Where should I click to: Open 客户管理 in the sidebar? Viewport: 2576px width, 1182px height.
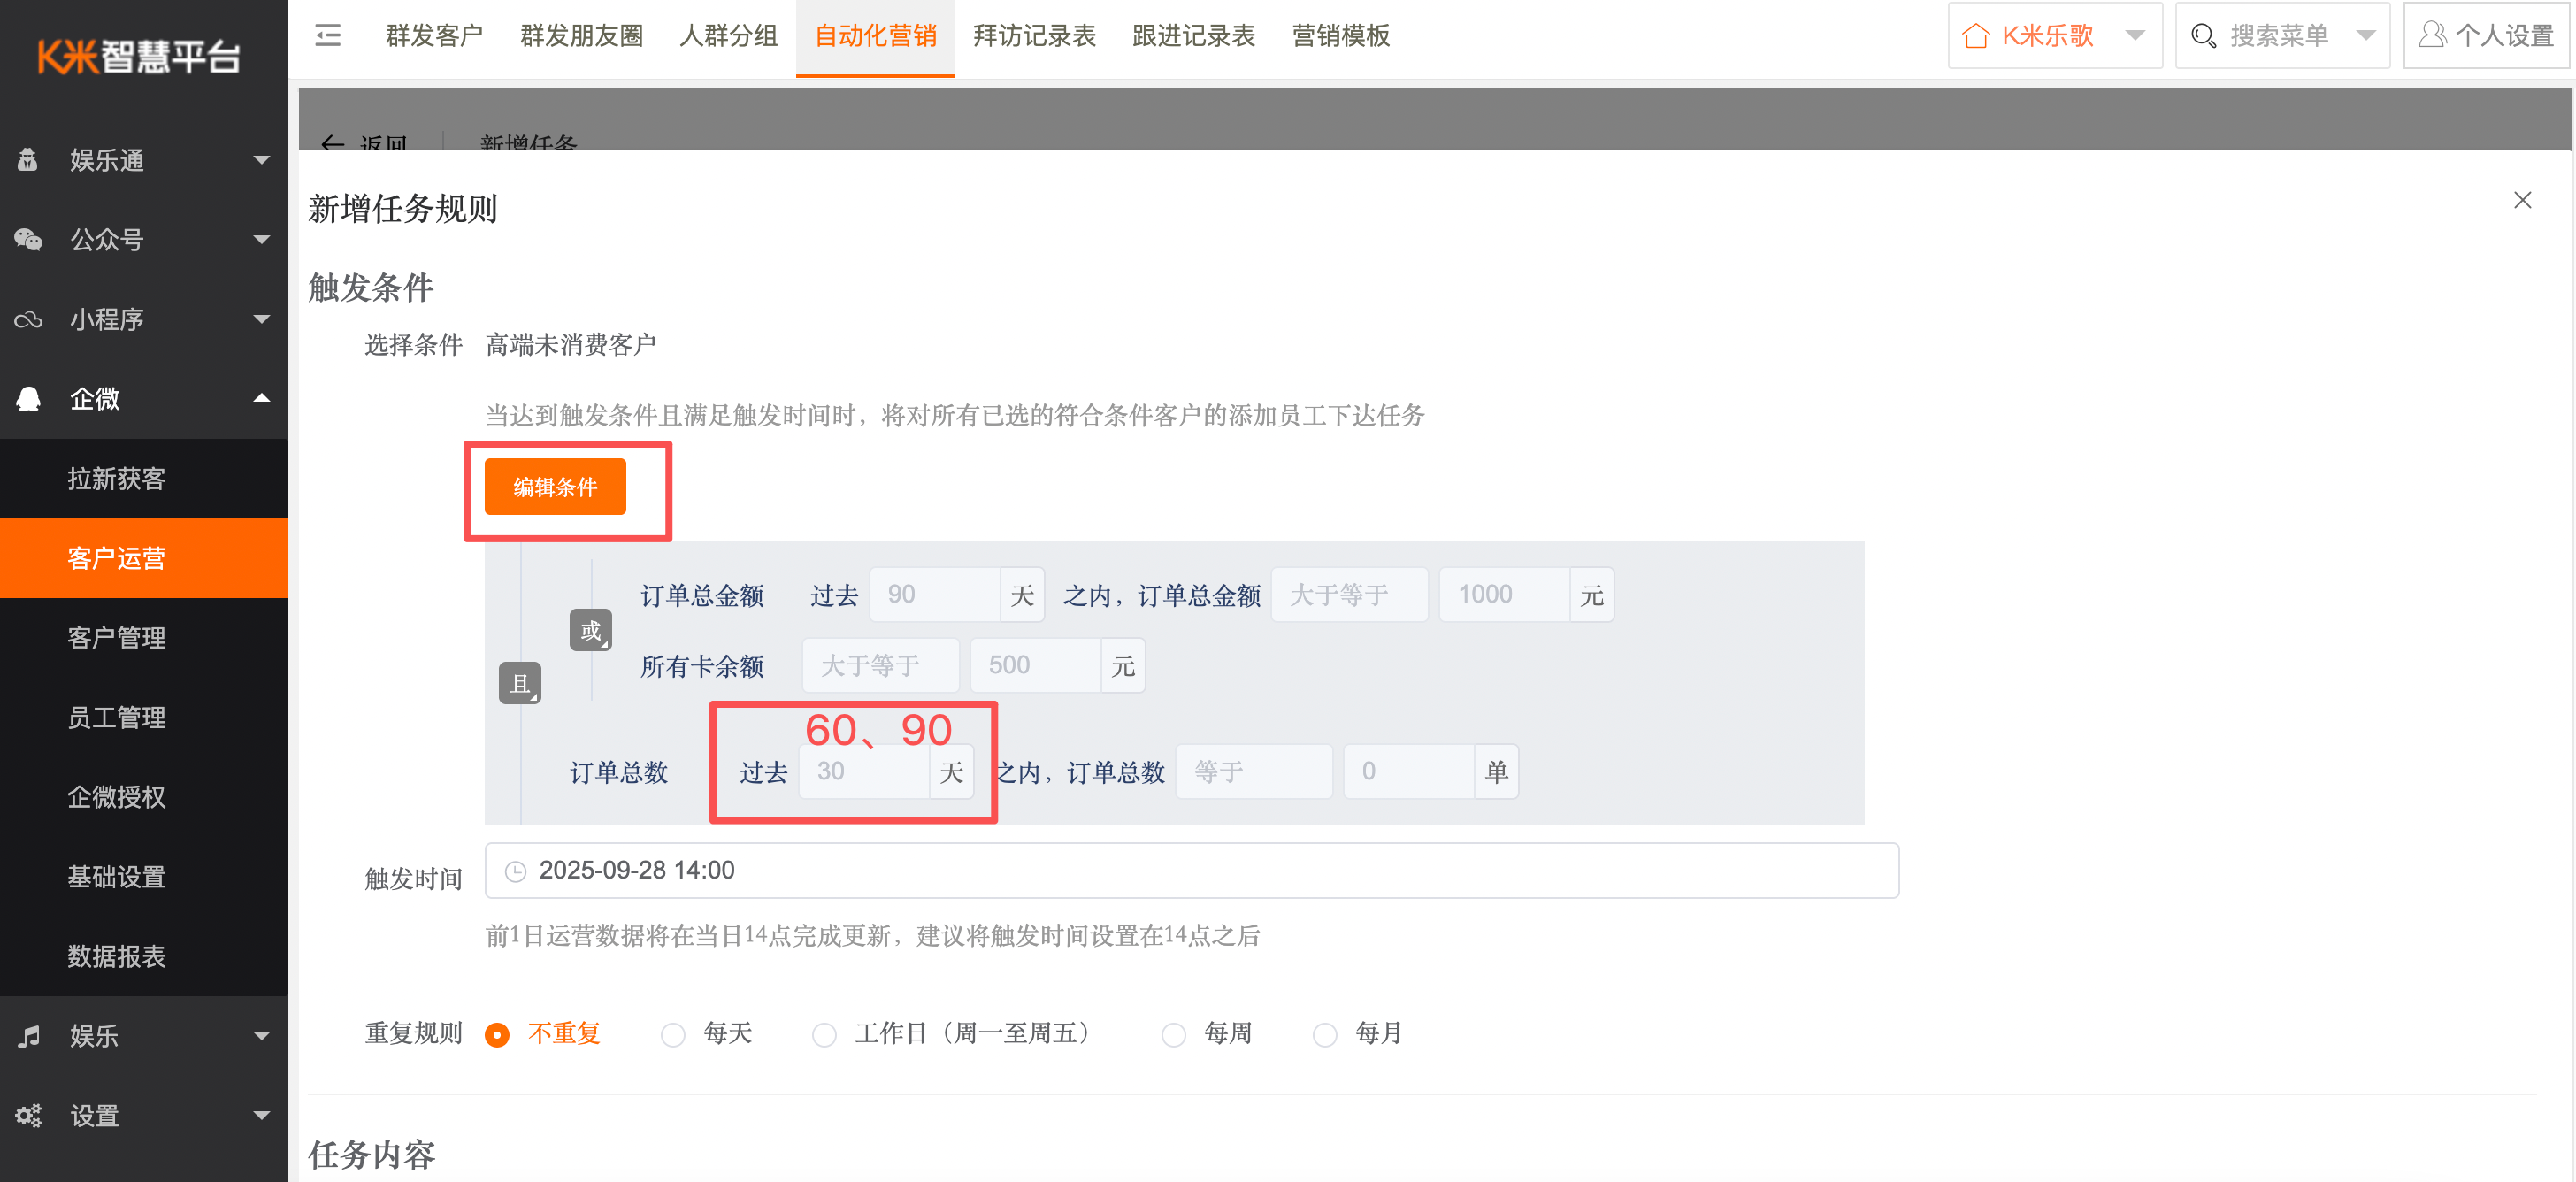pos(116,638)
